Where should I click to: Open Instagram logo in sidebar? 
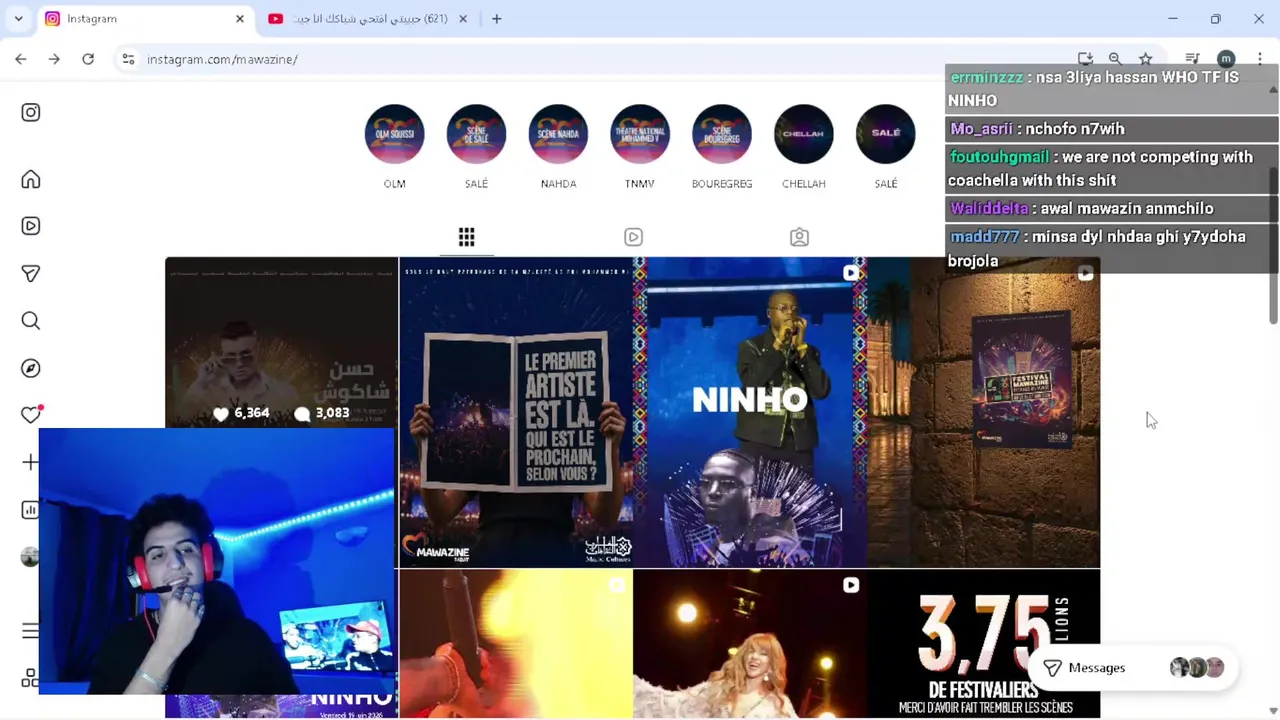click(x=31, y=112)
